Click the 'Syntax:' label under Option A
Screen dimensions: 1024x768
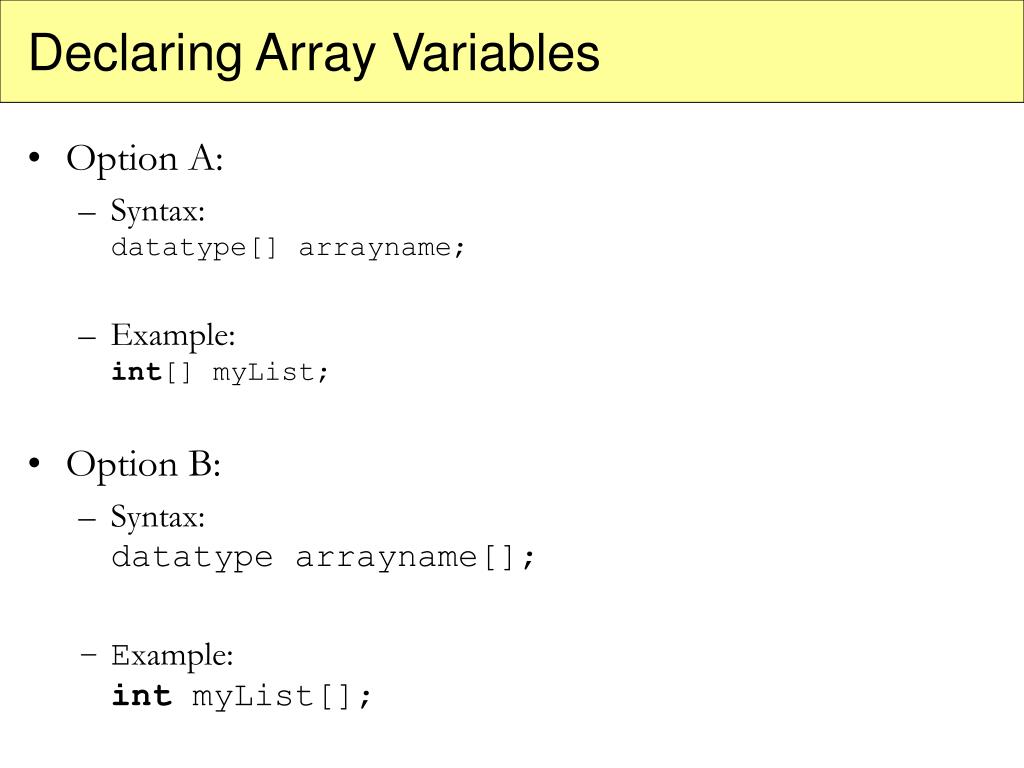(157, 212)
